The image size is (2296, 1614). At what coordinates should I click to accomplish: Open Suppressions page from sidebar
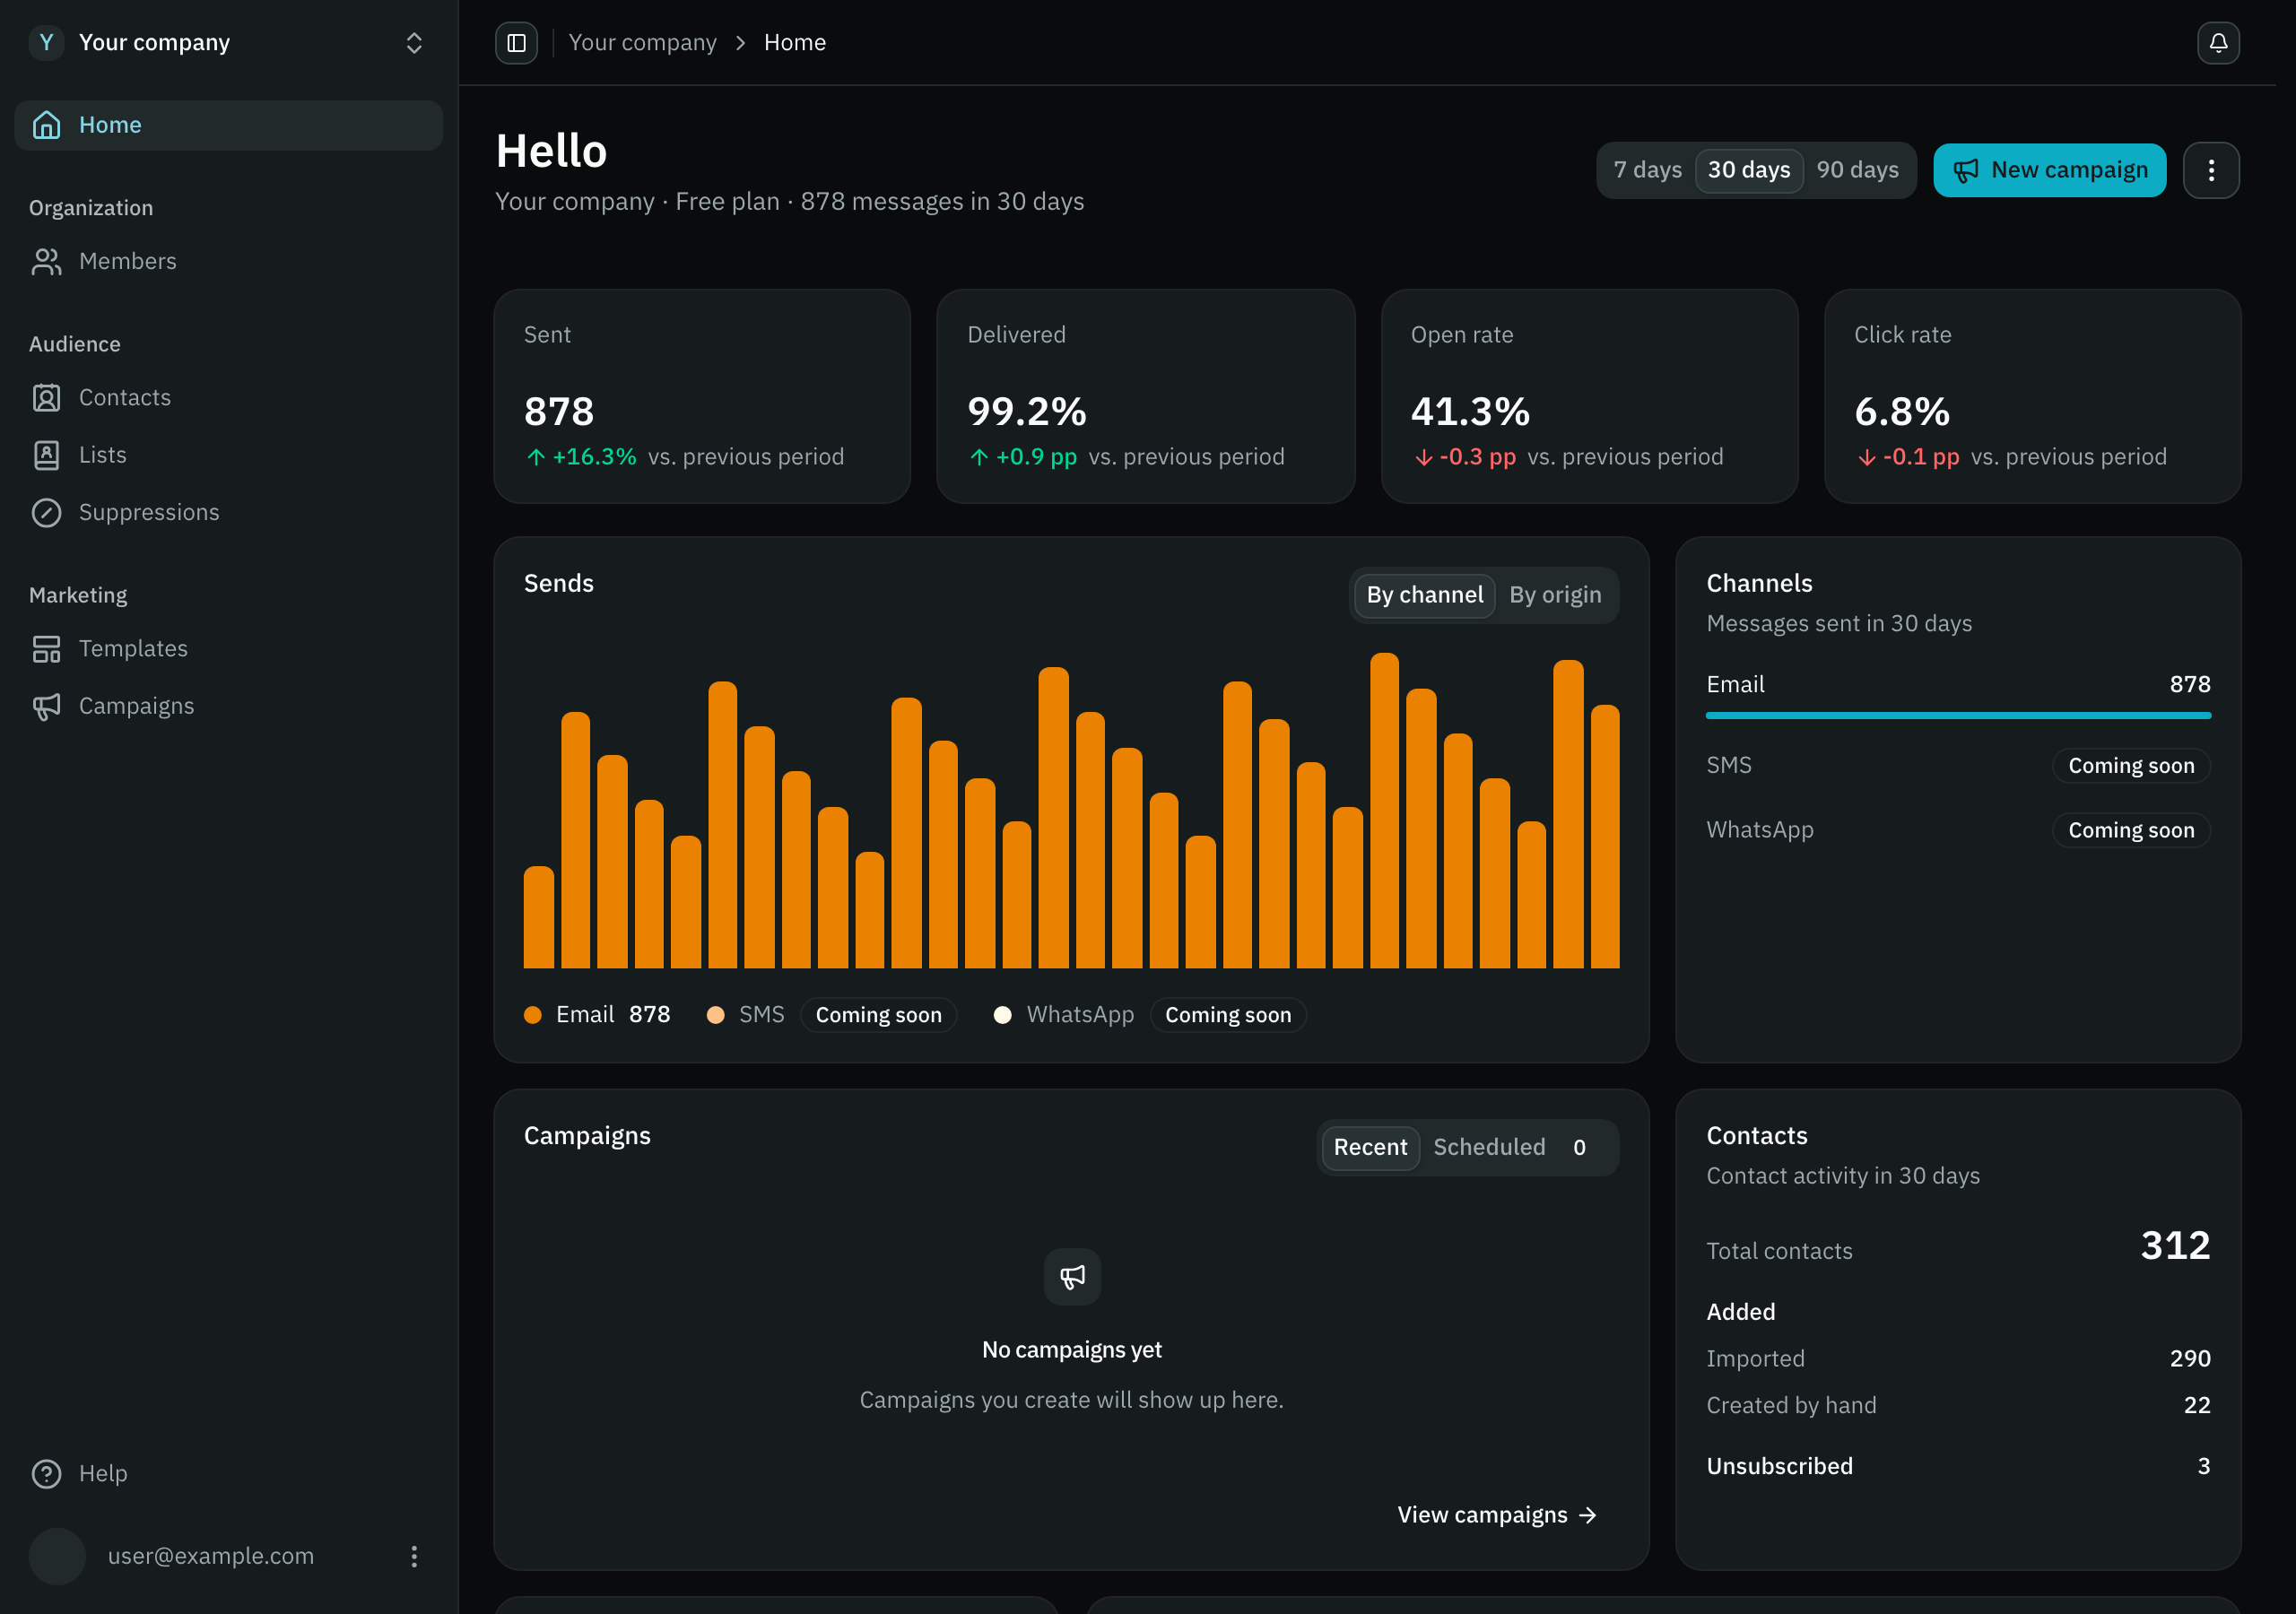(x=228, y=512)
